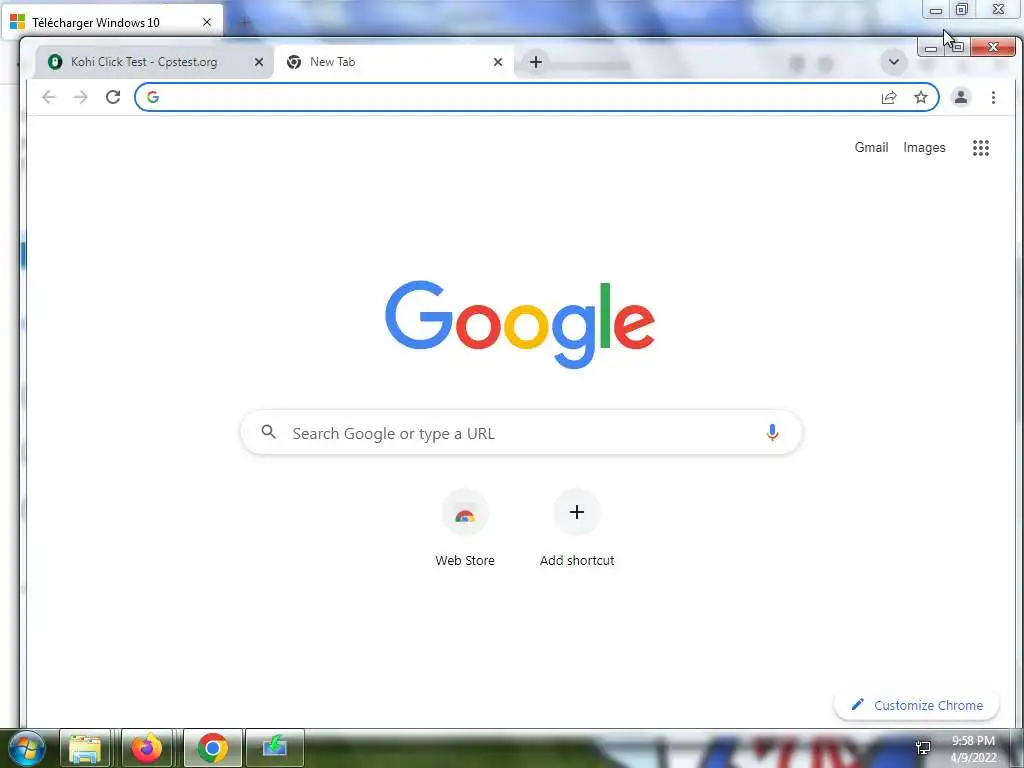Click the Google logo
Screen dimensions: 1024x768
click(520, 325)
